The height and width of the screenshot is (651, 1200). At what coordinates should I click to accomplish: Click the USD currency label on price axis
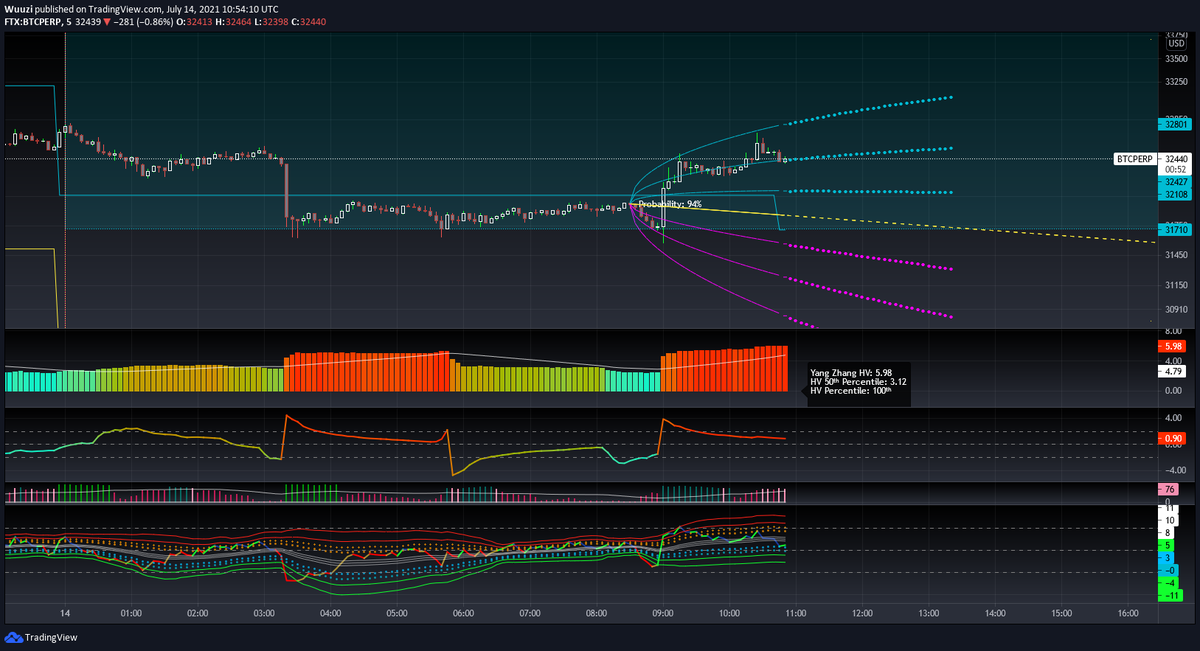[x=1175, y=43]
